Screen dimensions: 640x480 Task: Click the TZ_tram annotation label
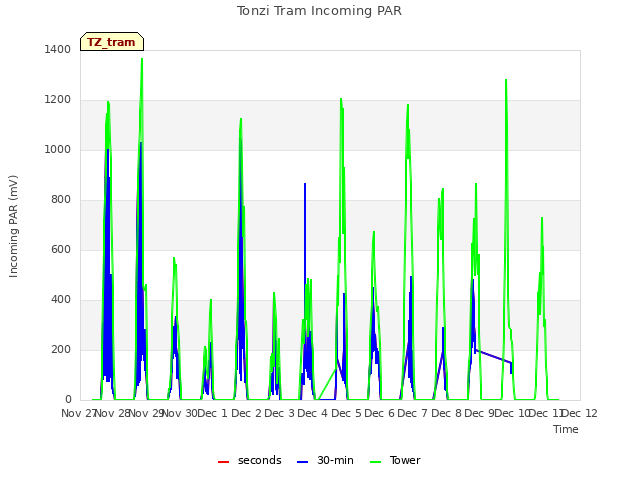click(x=112, y=42)
